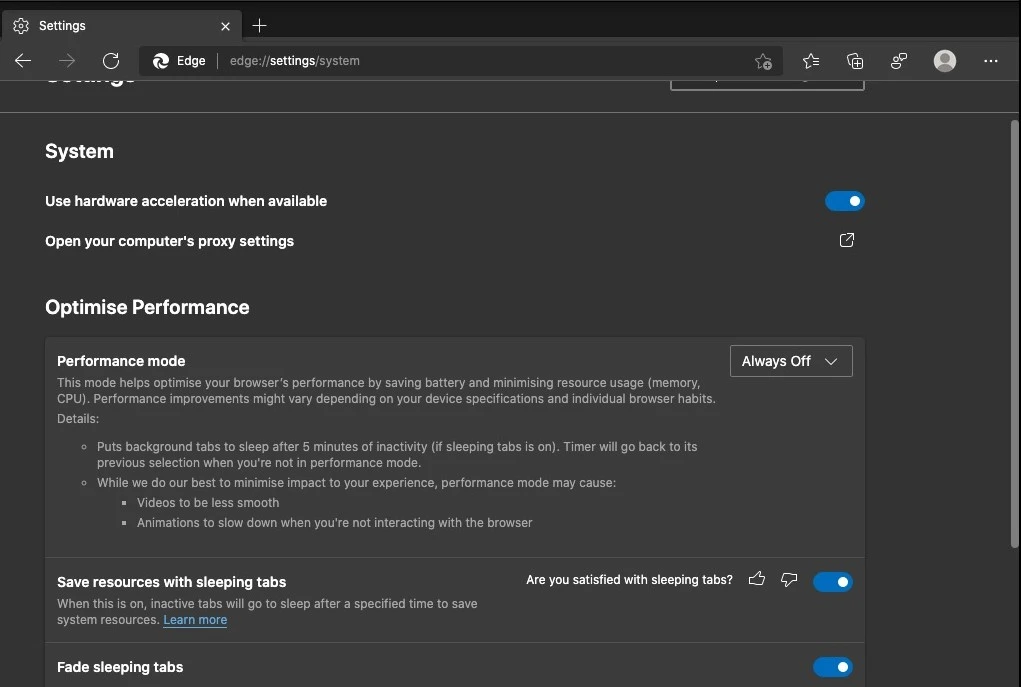Open the profile avatar menu
1021x687 pixels.
click(944, 60)
